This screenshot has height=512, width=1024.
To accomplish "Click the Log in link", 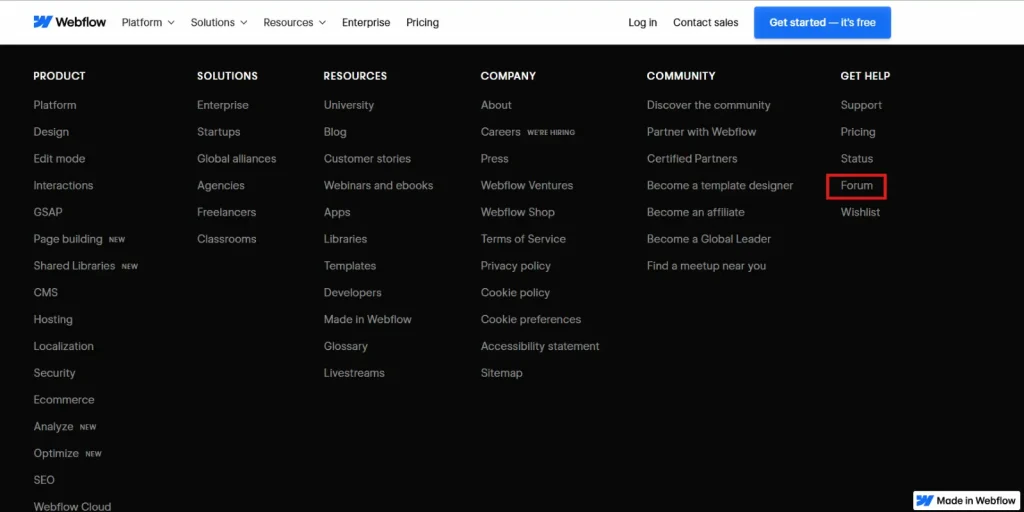I will point(643,22).
